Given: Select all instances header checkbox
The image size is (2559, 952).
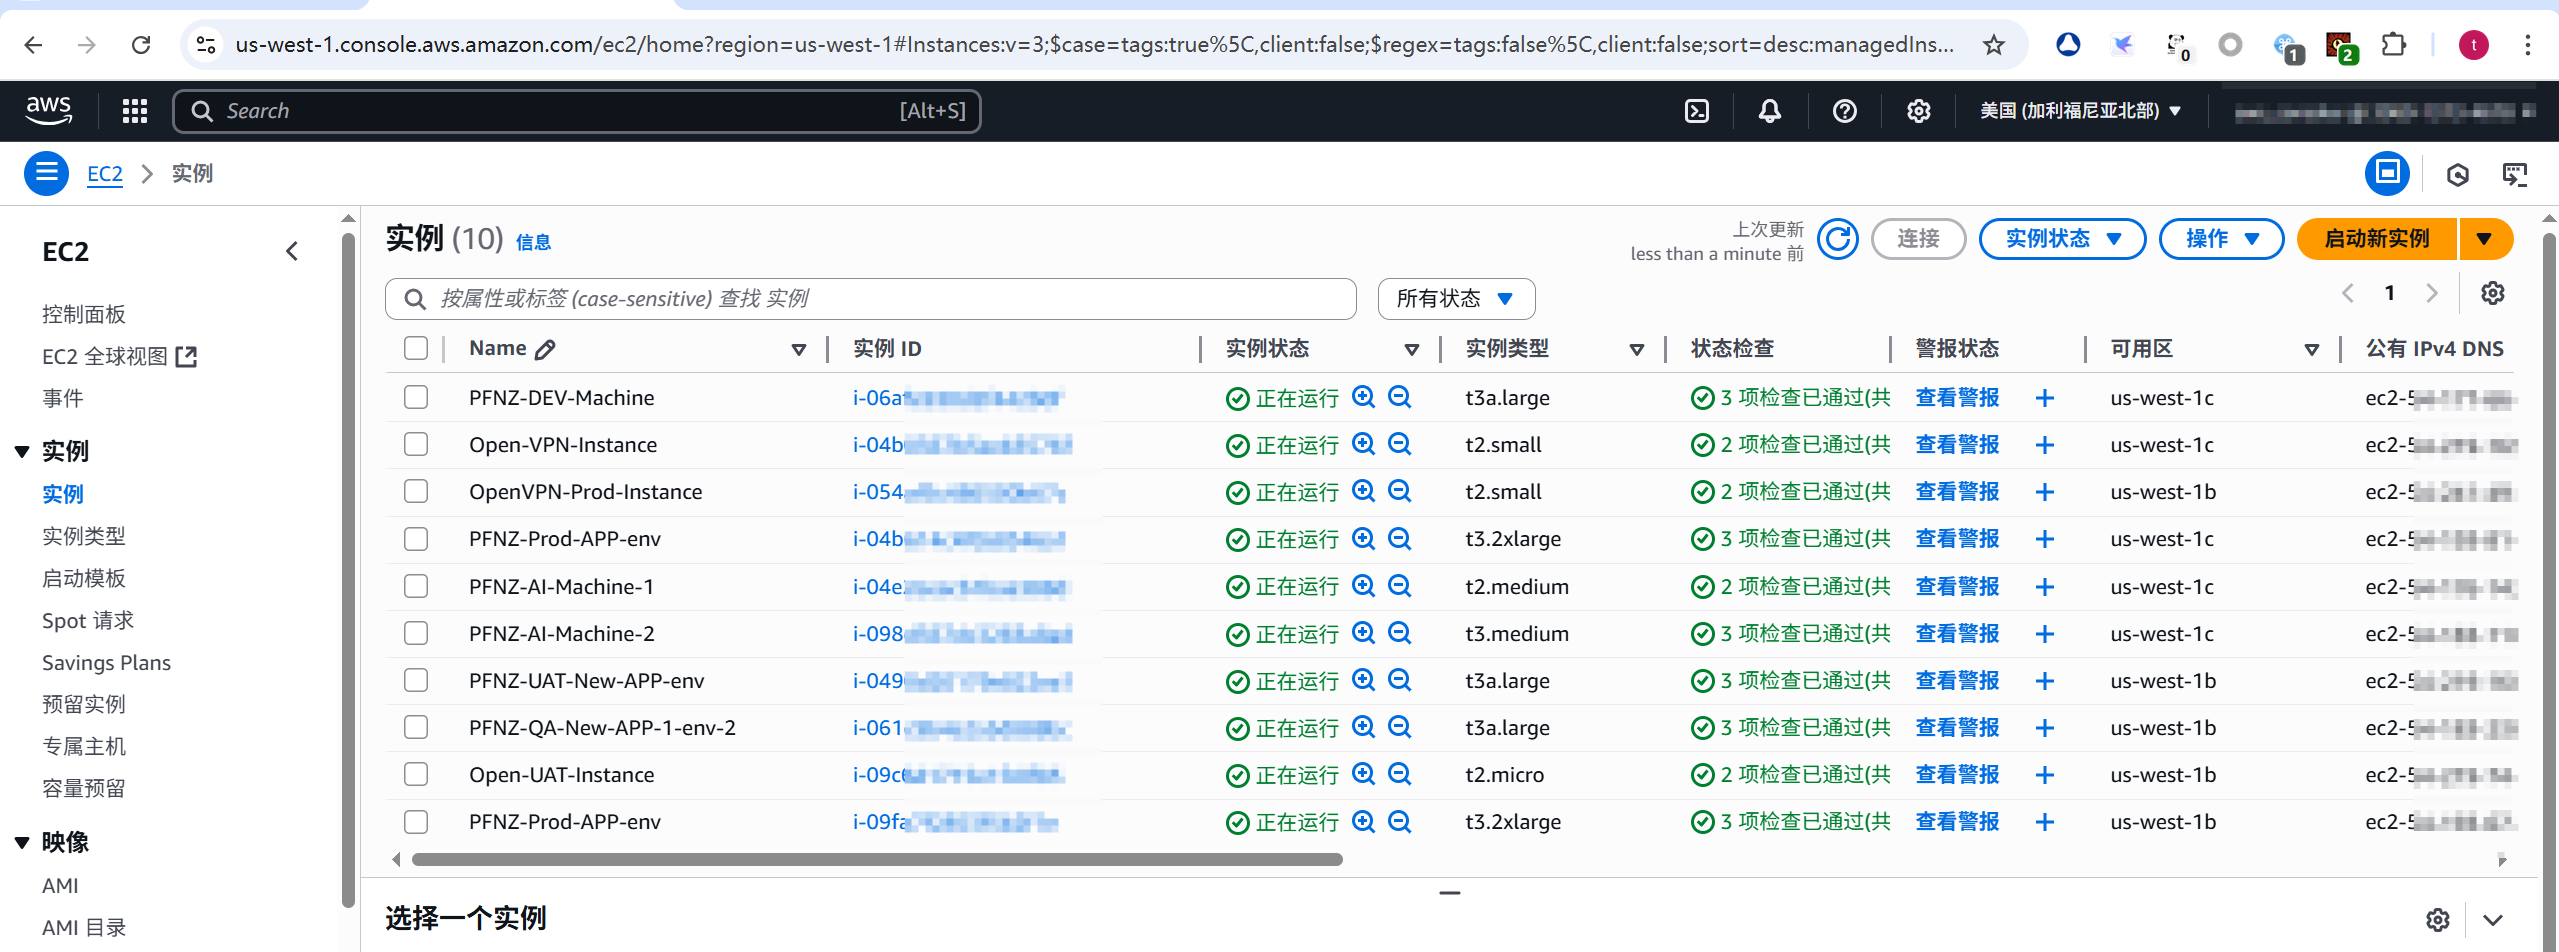Looking at the screenshot, I should click(x=416, y=348).
